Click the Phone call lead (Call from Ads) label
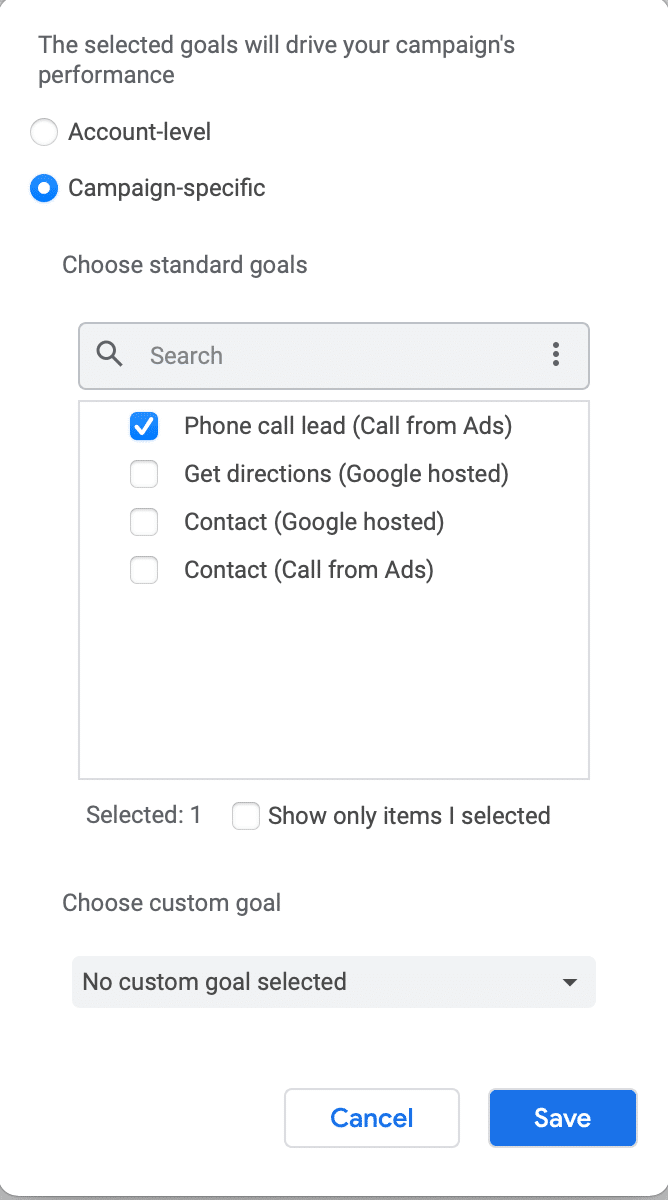This screenshot has width=668, height=1200. pos(347,426)
